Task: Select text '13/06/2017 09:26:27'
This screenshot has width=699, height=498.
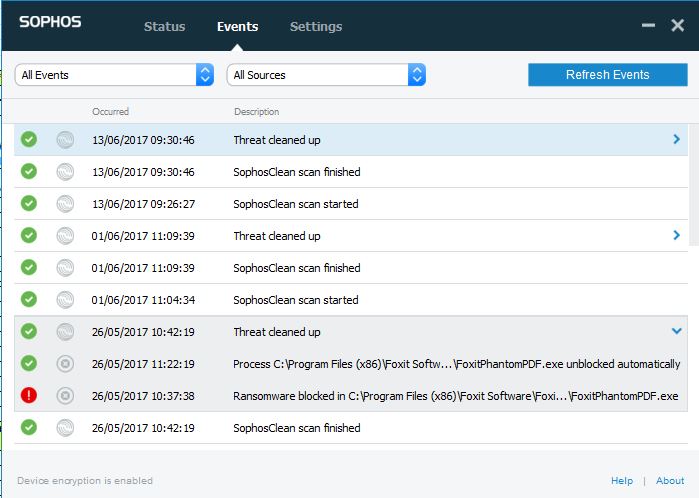Action: (x=144, y=204)
